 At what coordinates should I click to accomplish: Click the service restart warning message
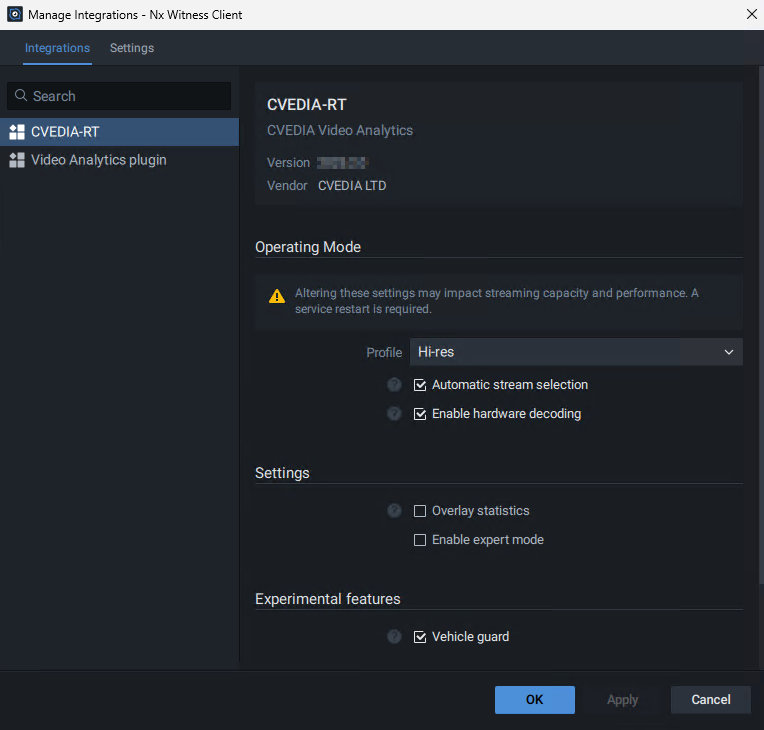[x=497, y=301]
